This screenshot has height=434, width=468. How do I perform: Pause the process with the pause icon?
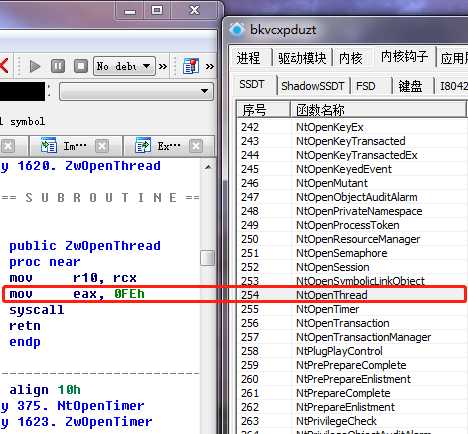58,66
